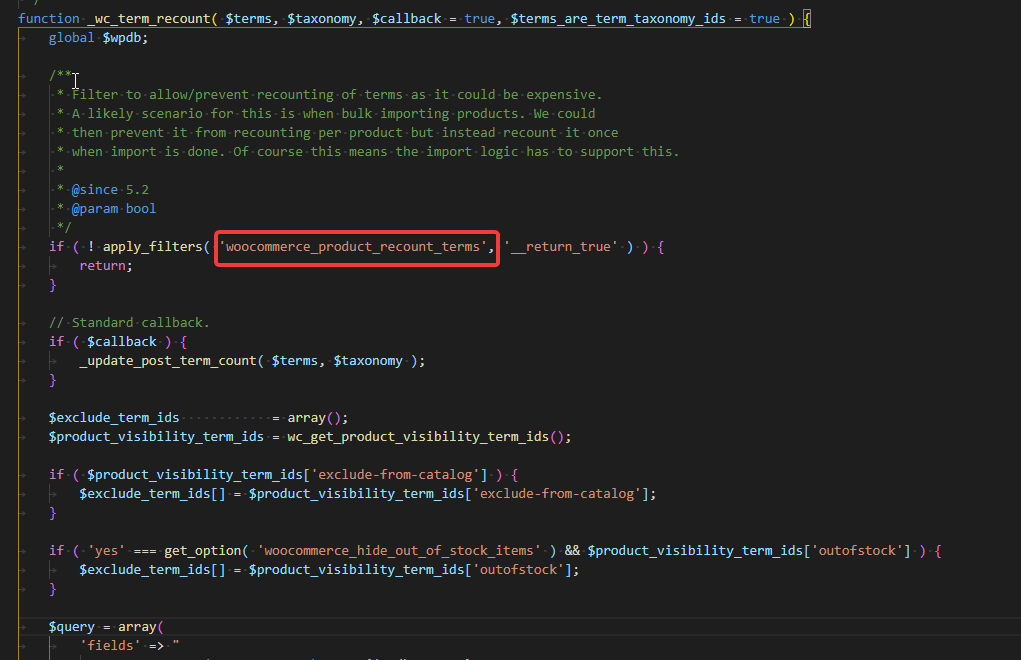
Task: Click the return; statement
Action: tap(106, 266)
